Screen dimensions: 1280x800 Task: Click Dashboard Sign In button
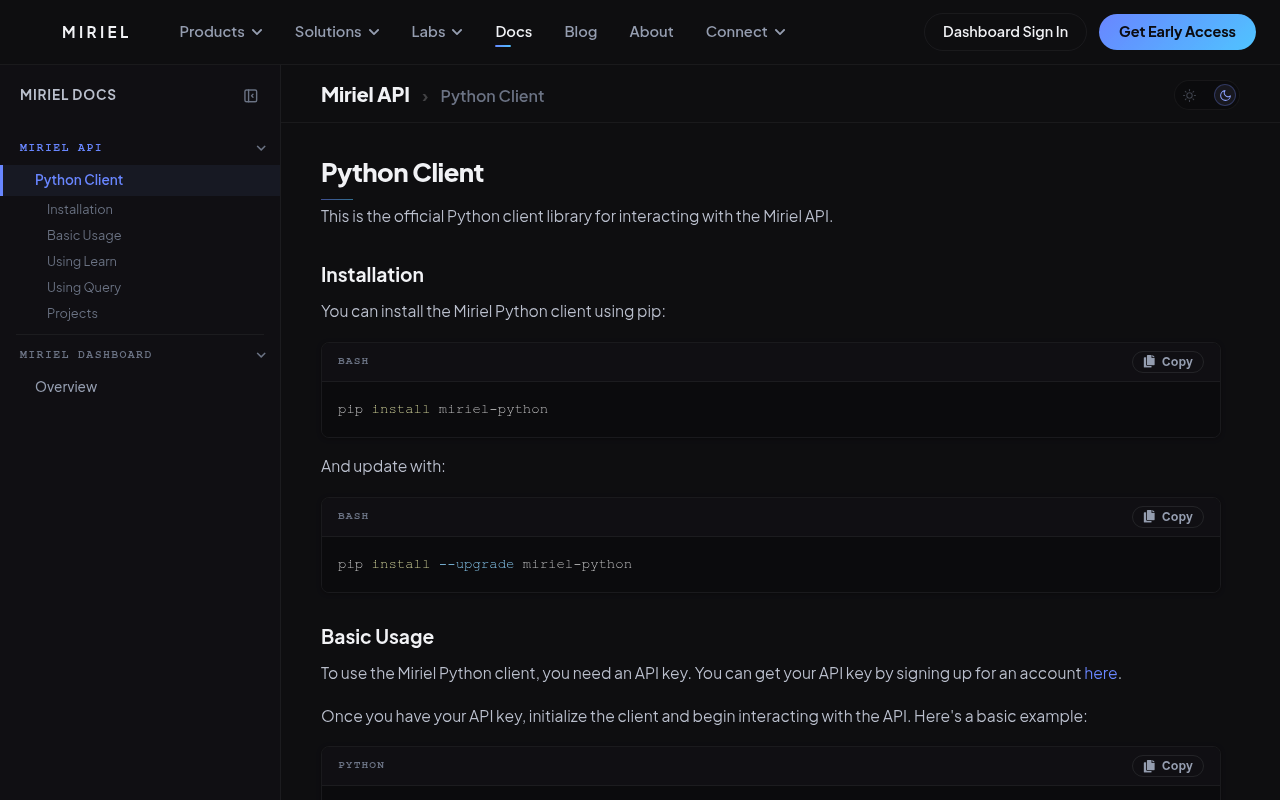[1005, 32]
